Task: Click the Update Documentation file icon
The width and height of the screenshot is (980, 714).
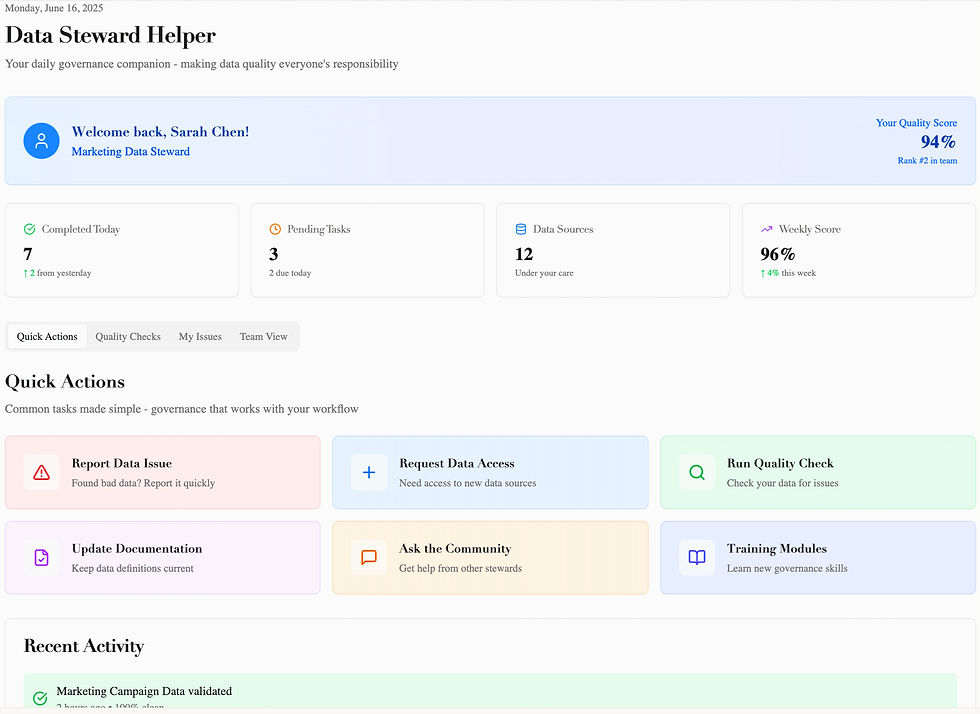Action: click(x=41, y=557)
